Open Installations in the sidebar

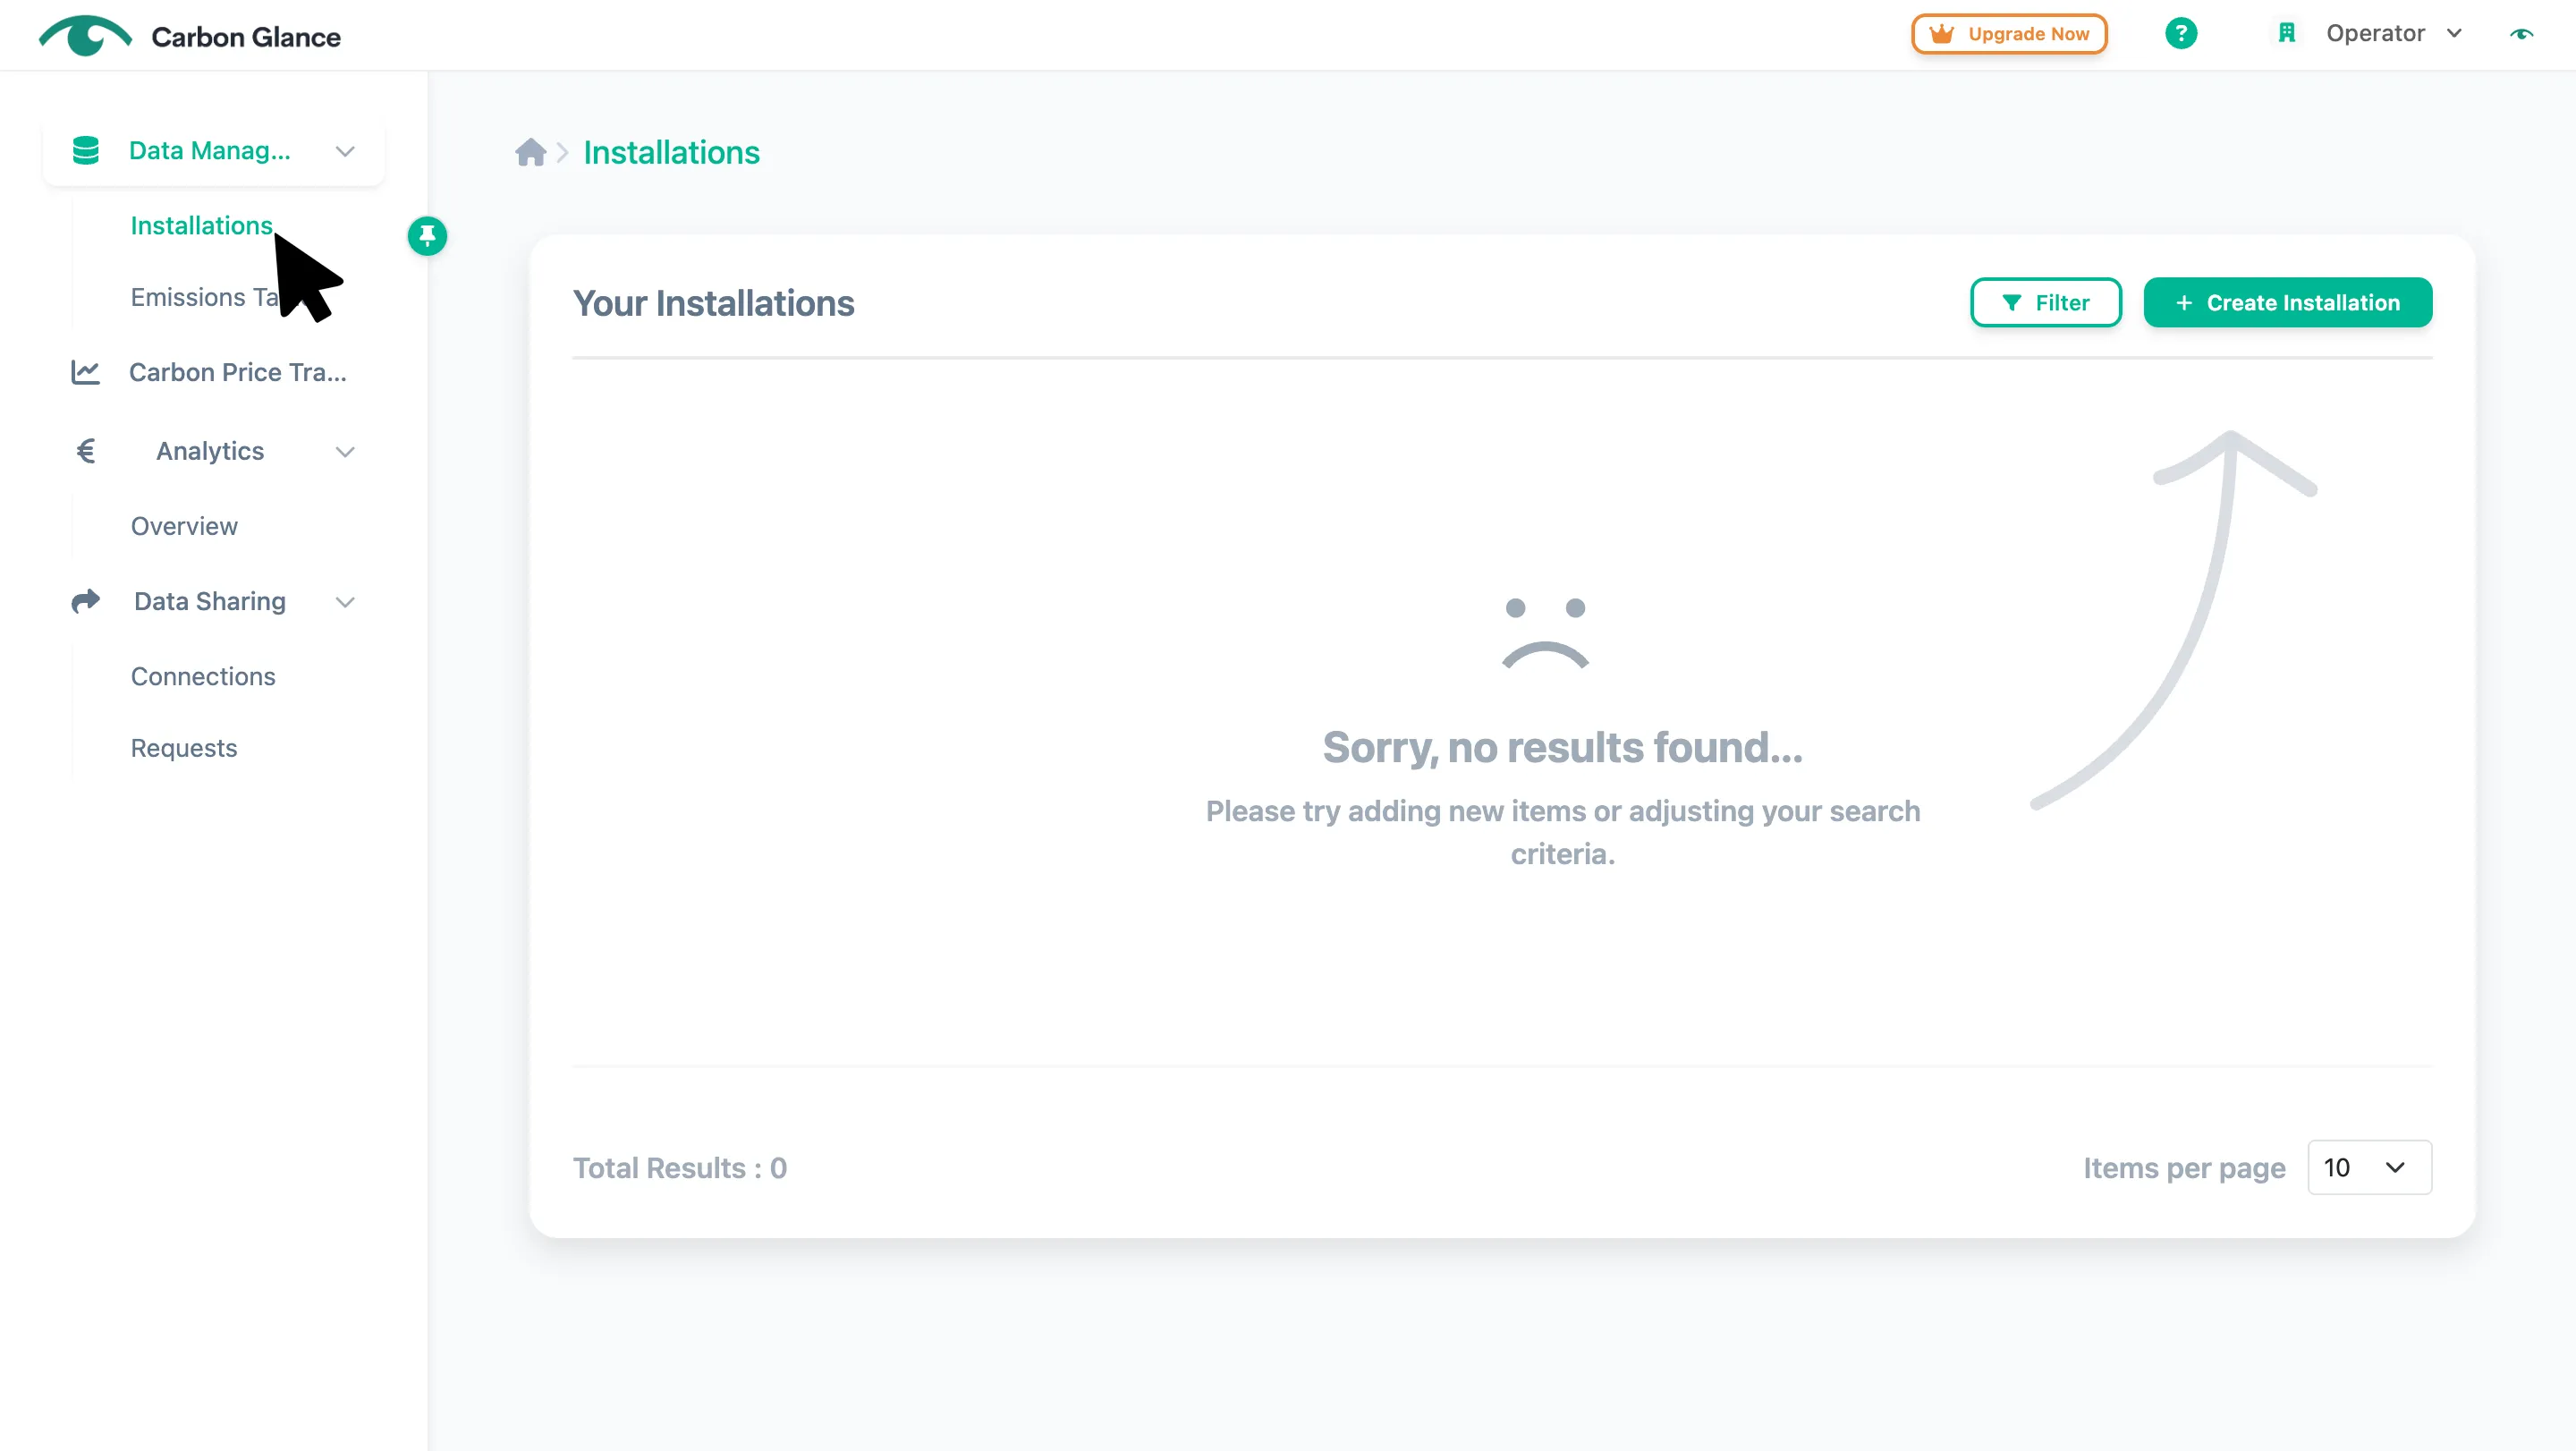click(202, 226)
